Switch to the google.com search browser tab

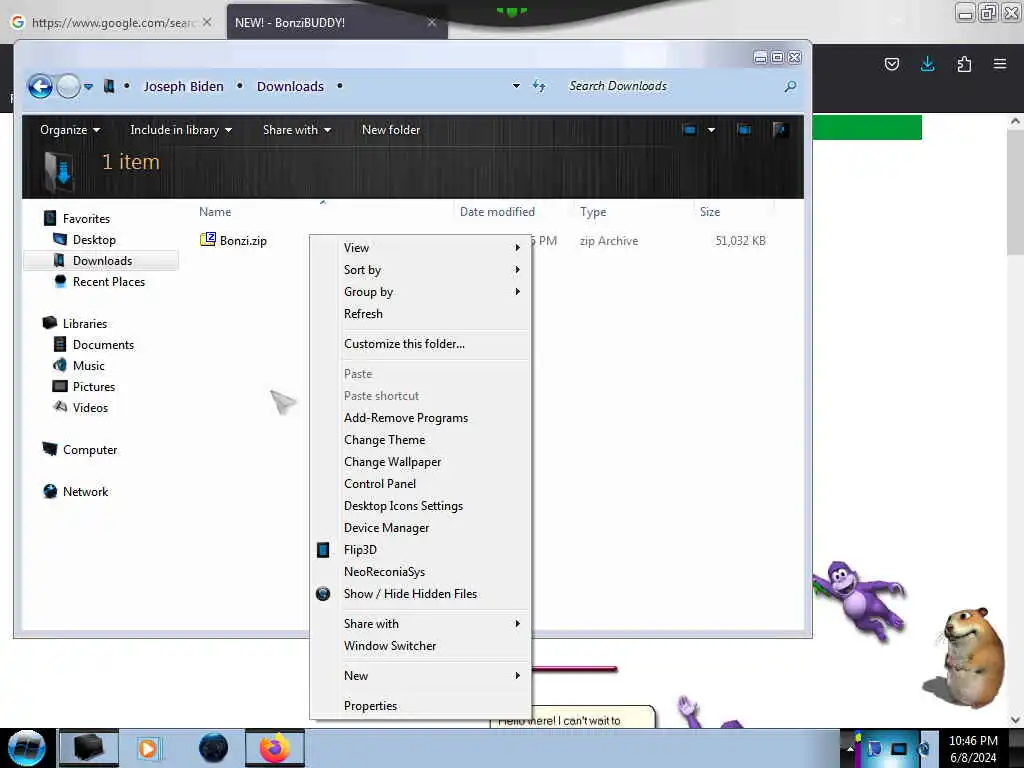click(113, 22)
